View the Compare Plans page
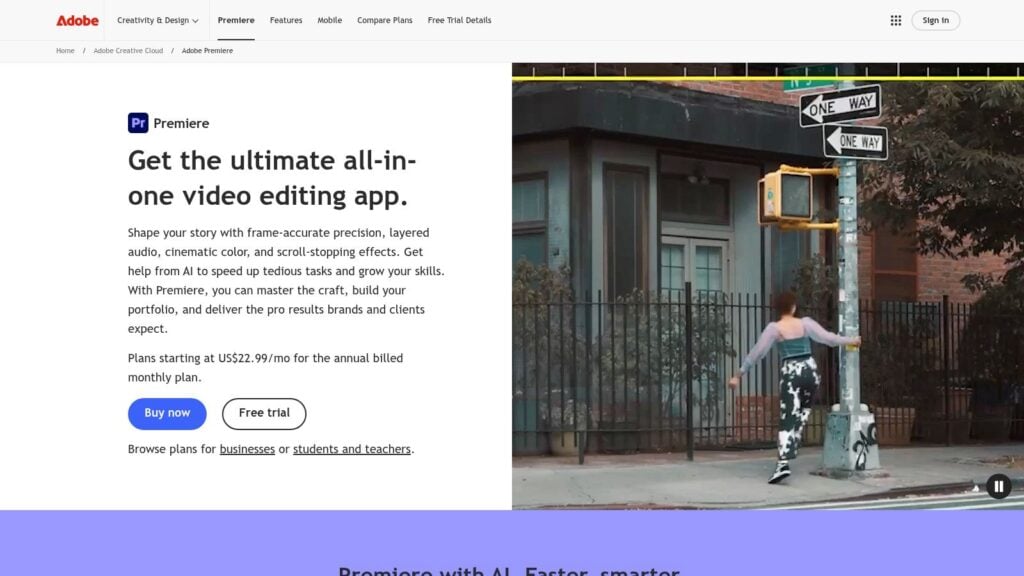Viewport: 1024px width, 576px height. coord(384,20)
